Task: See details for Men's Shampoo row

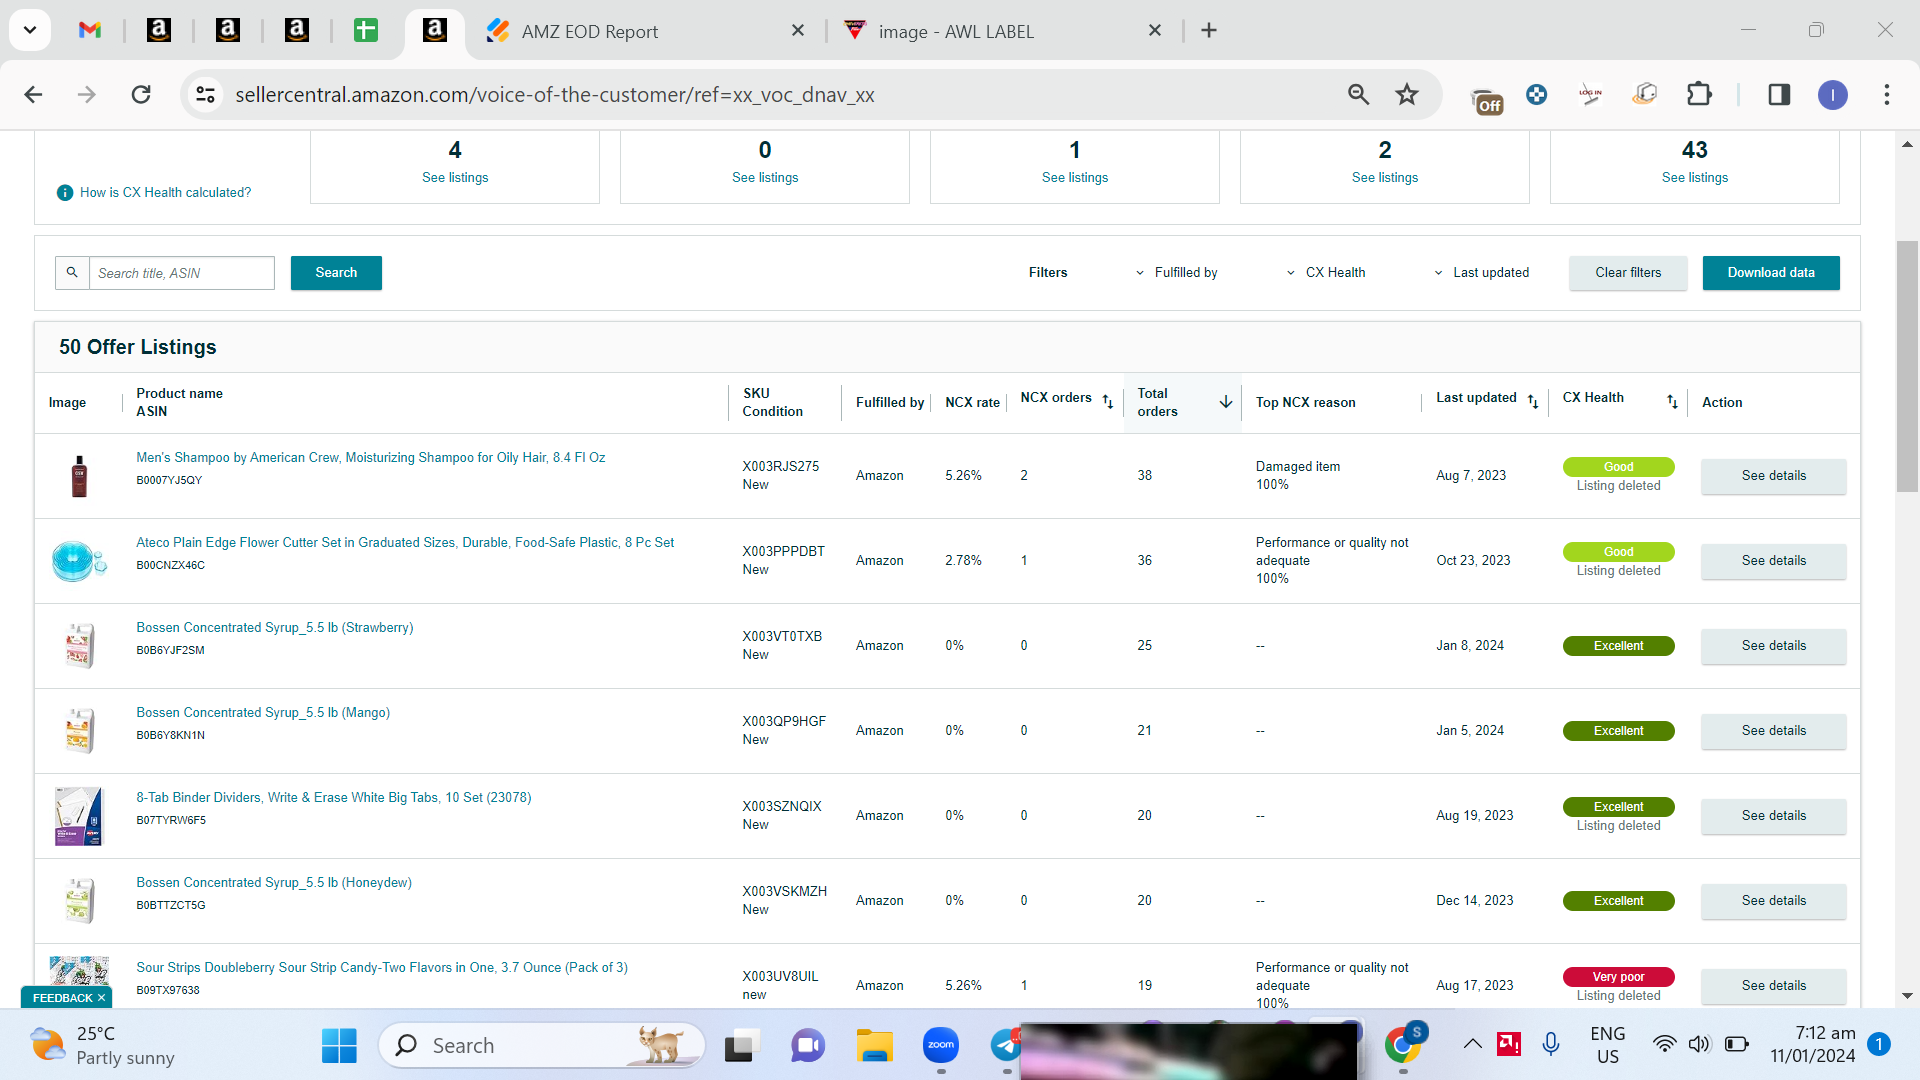Action: 1774,476
